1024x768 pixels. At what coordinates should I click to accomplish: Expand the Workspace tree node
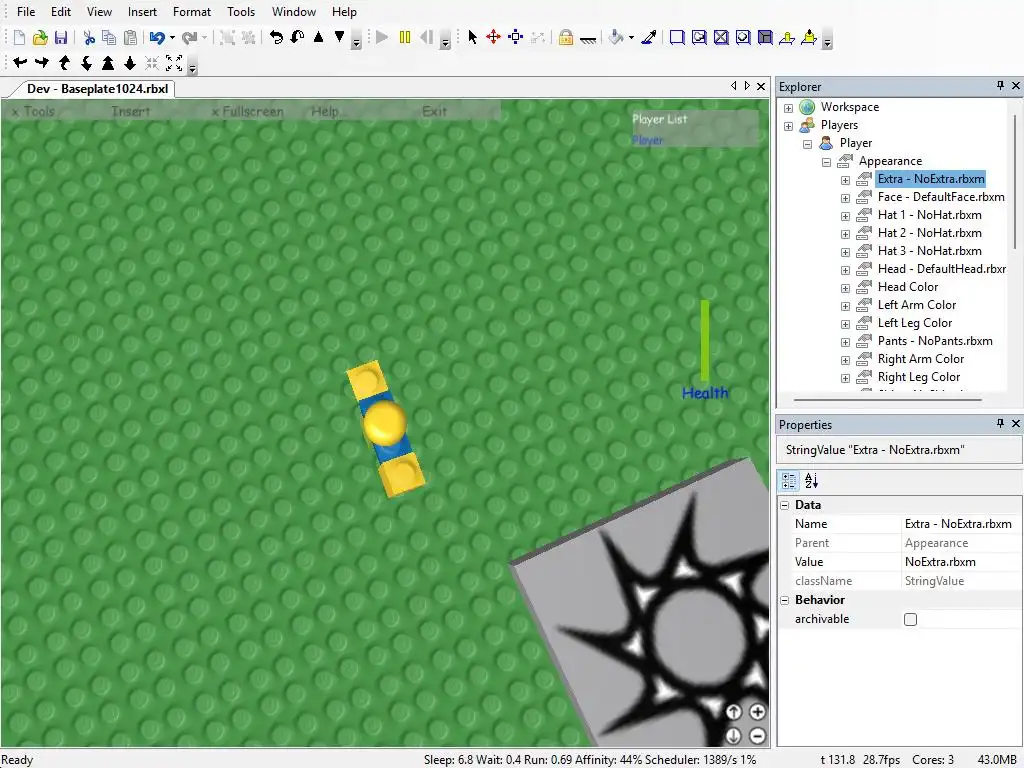pyautogui.click(x=788, y=108)
